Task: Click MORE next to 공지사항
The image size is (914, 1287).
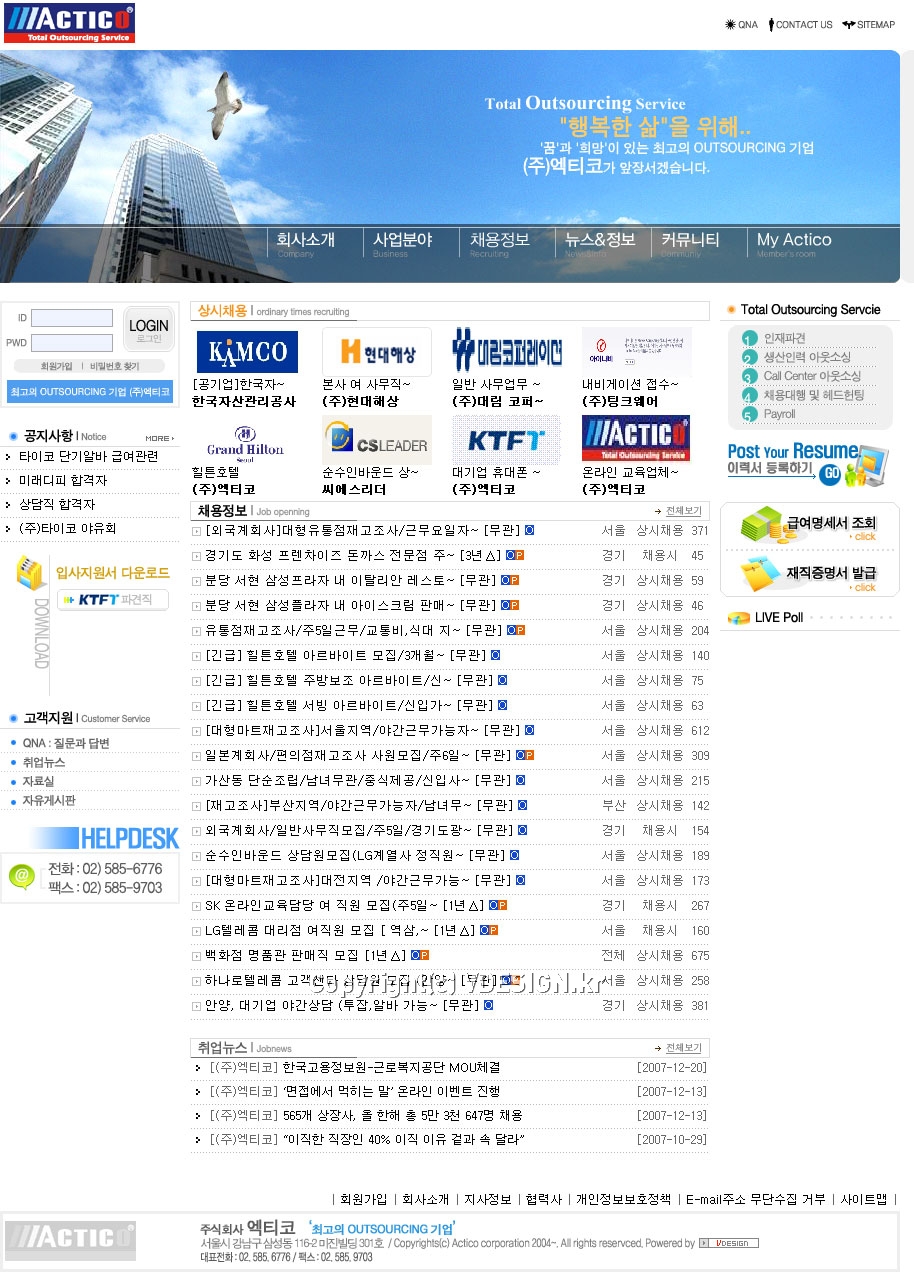Action: (x=159, y=438)
